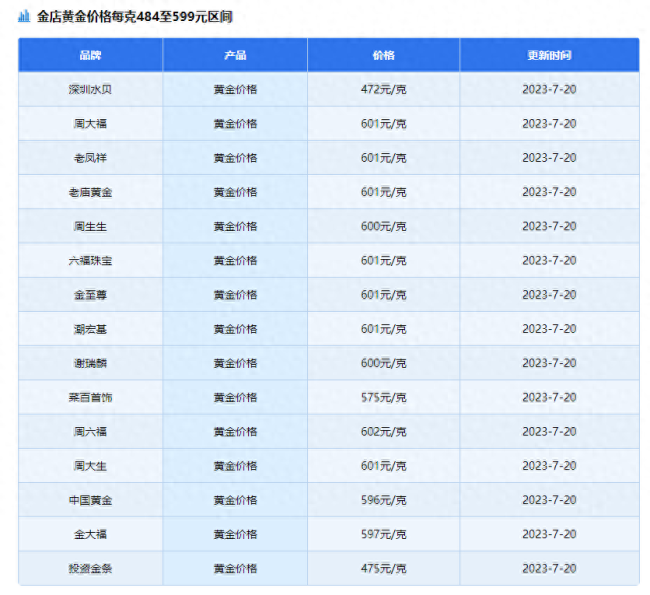
Task: Select the brand cell 金至尊
Action: tap(90, 295)
